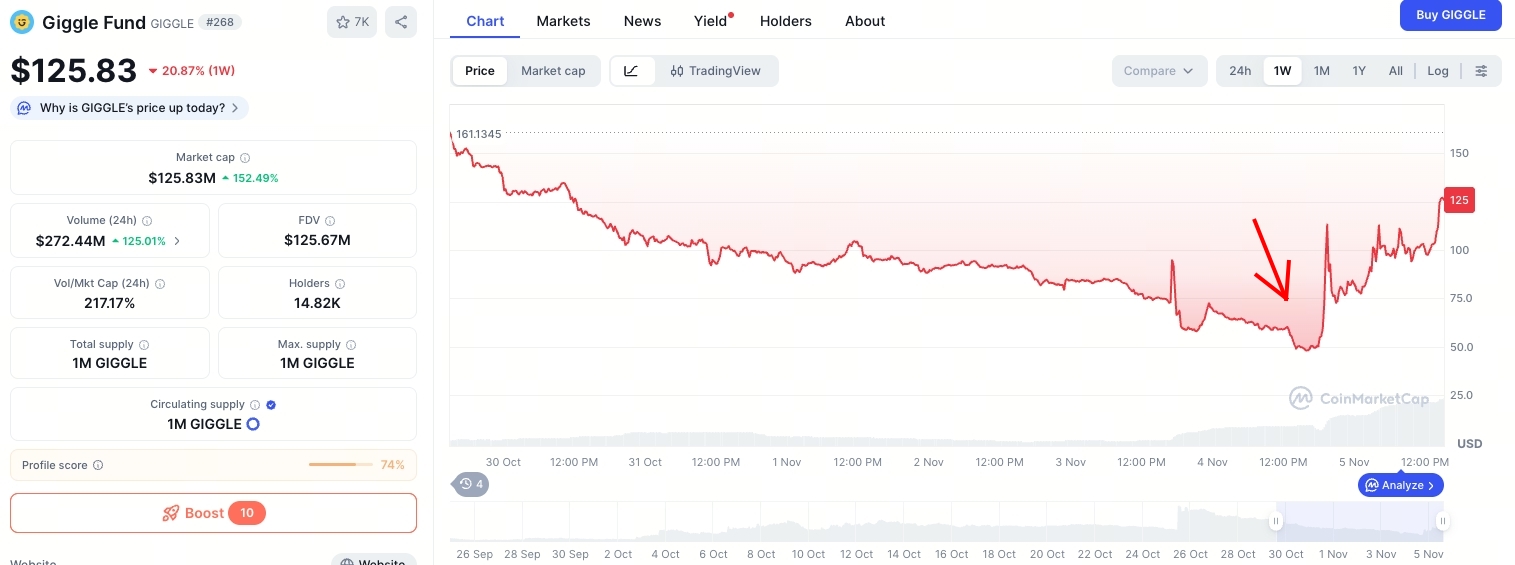Select the 1M time range
Viewport: 1515px width, 565px height.
point(1321,71)
